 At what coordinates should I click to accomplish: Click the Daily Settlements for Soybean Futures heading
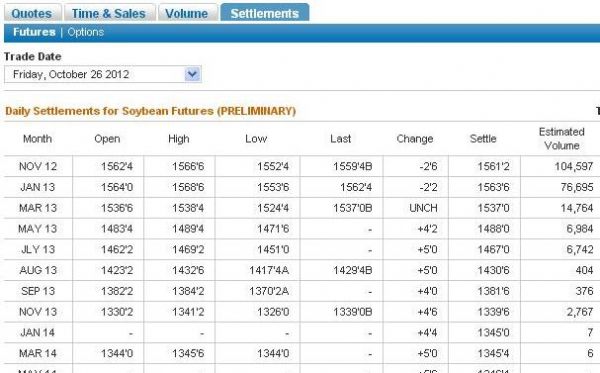pyautogui.click(x=150, y=111)
